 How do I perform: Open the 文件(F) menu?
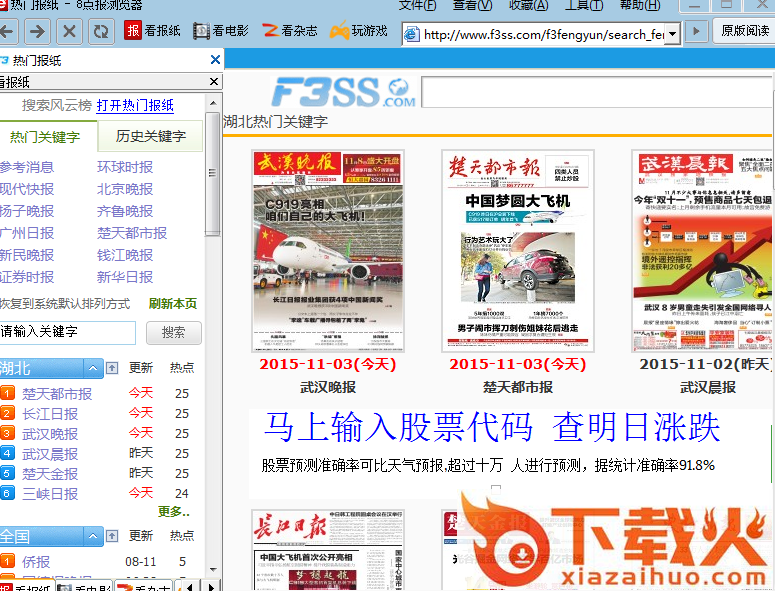pyautogui.click(x=418, y=5)
